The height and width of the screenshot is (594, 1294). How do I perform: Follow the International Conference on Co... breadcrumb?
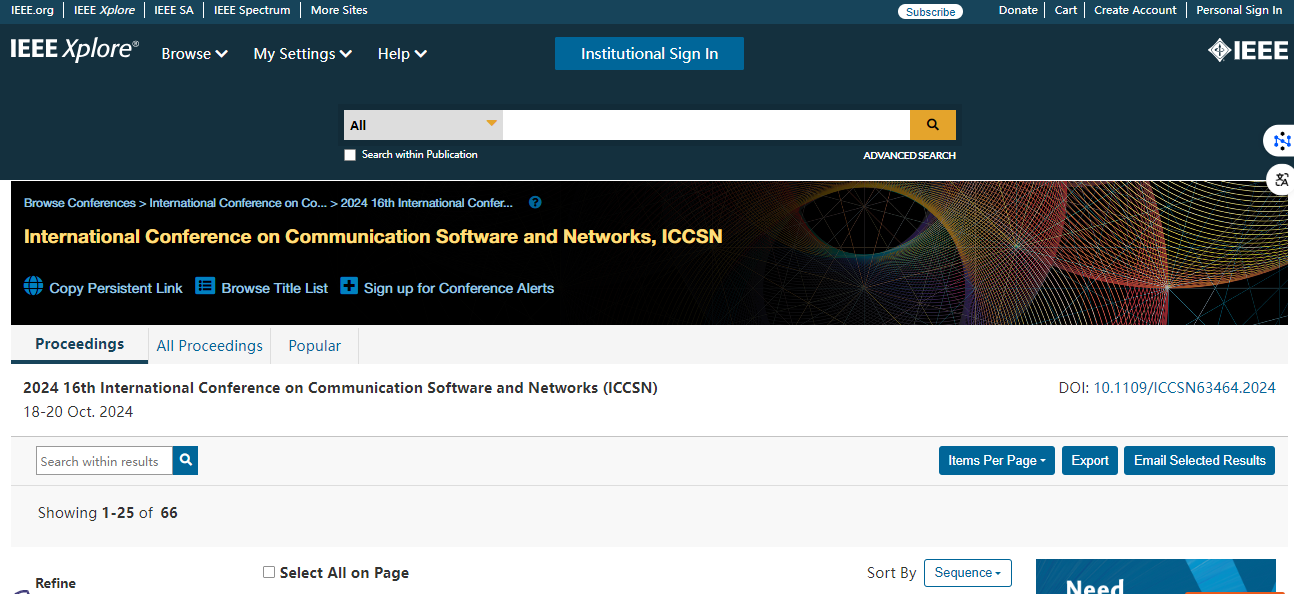click(238, 203)
